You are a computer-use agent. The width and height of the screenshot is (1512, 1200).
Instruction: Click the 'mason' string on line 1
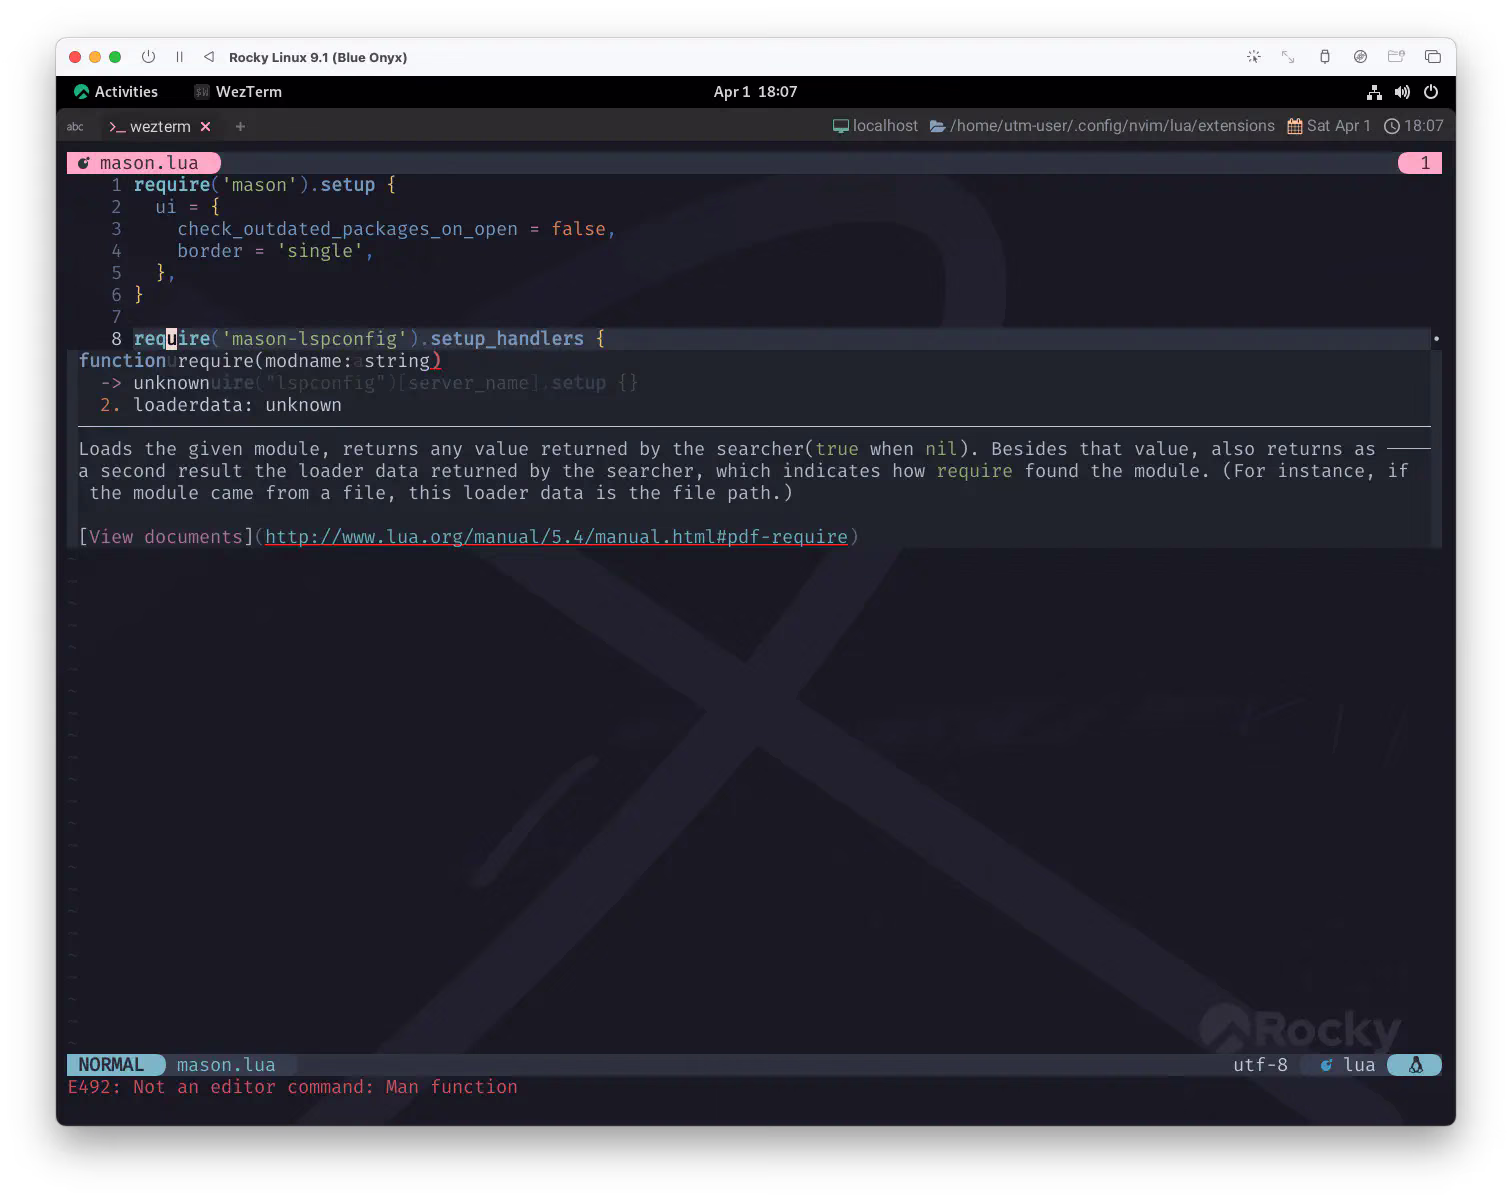(x=259, y=185)
